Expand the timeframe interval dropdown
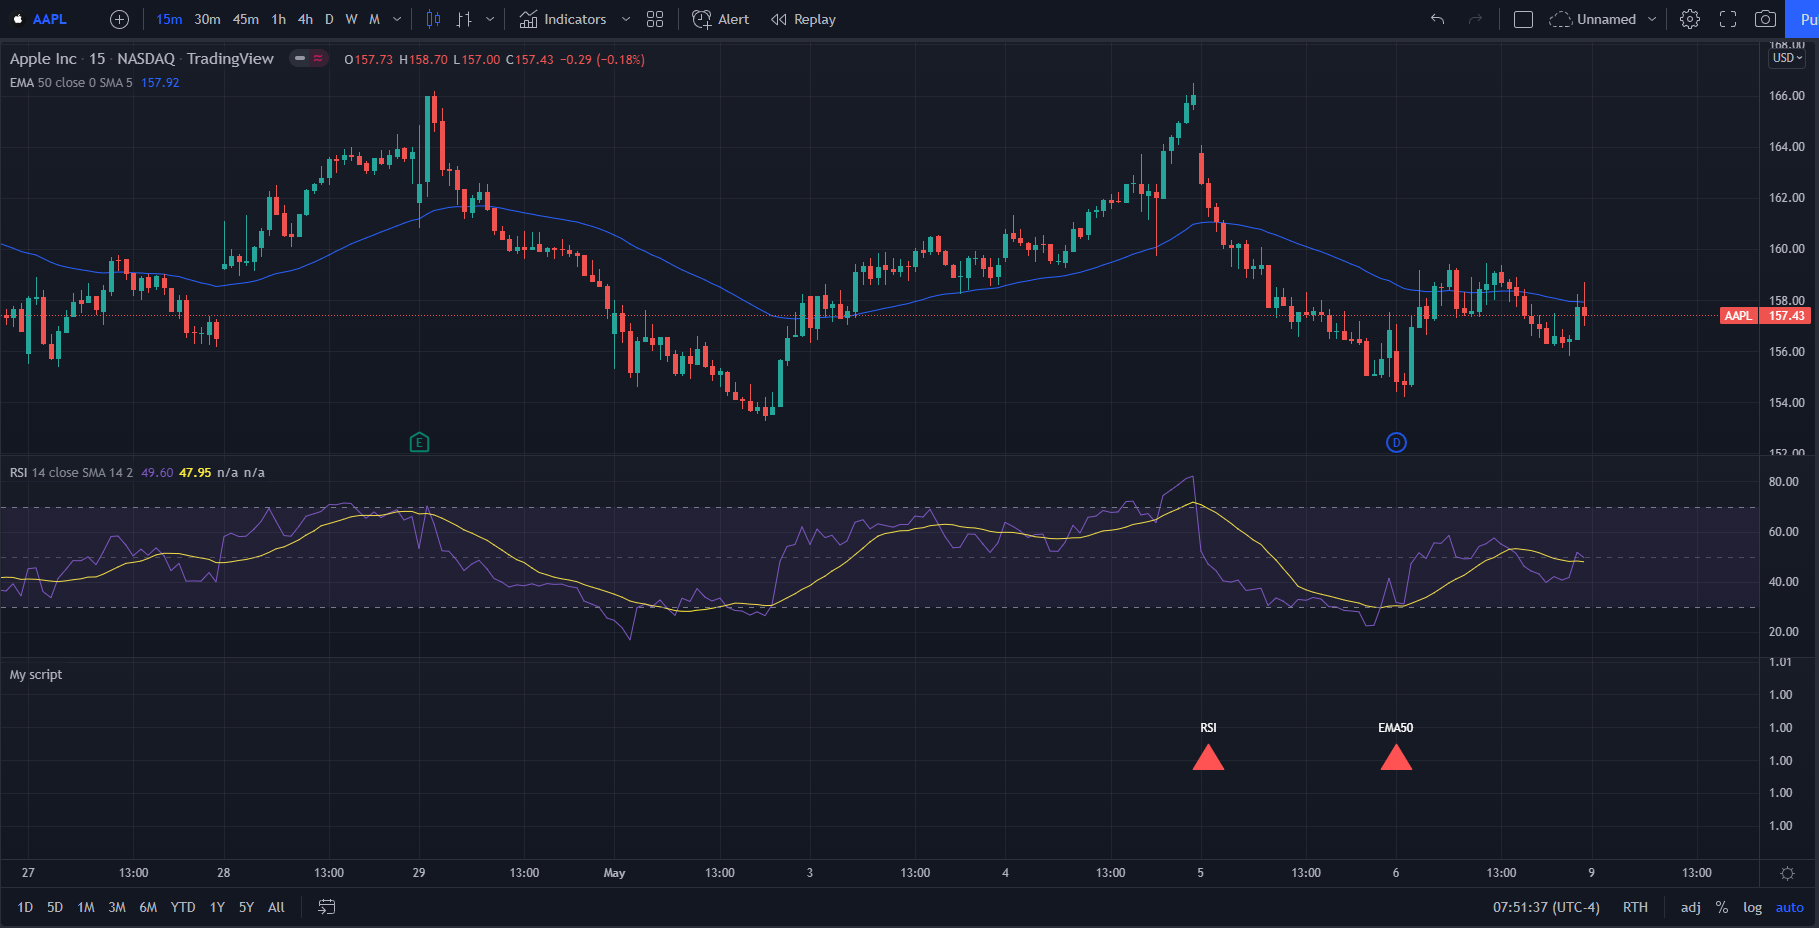The width and height of the screenshot is (1819, 928). 397,19
